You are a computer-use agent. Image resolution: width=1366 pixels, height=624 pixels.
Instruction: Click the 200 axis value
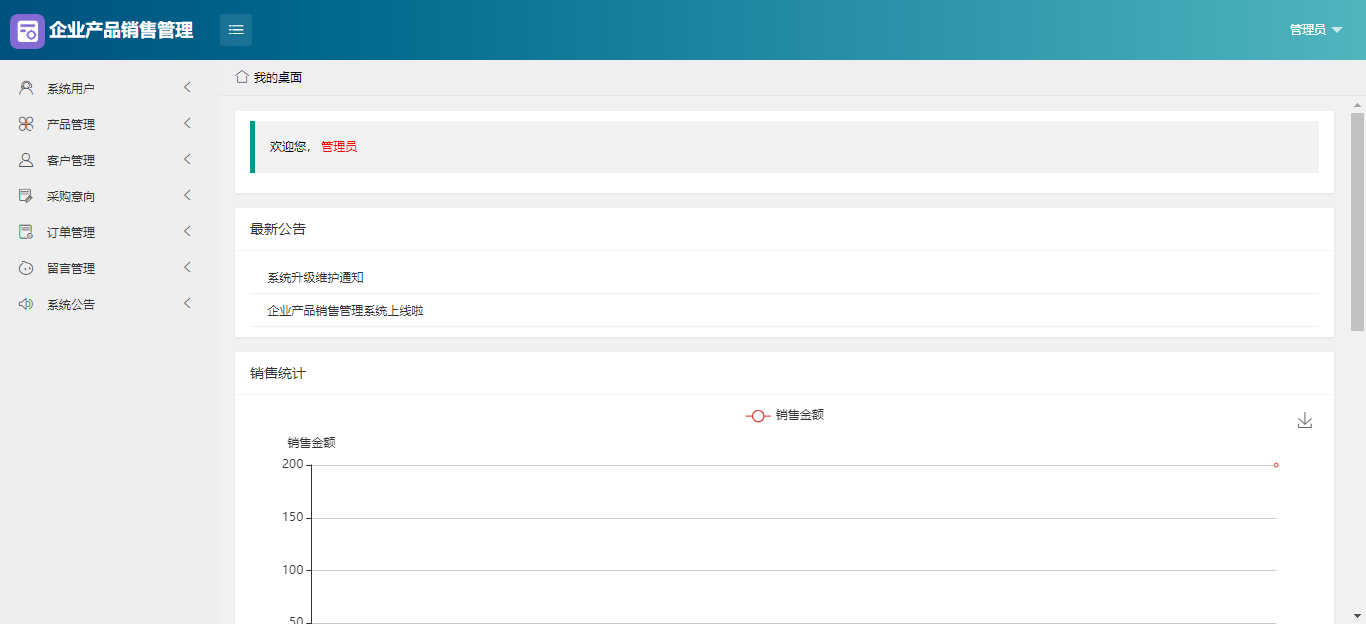(292, 464)
